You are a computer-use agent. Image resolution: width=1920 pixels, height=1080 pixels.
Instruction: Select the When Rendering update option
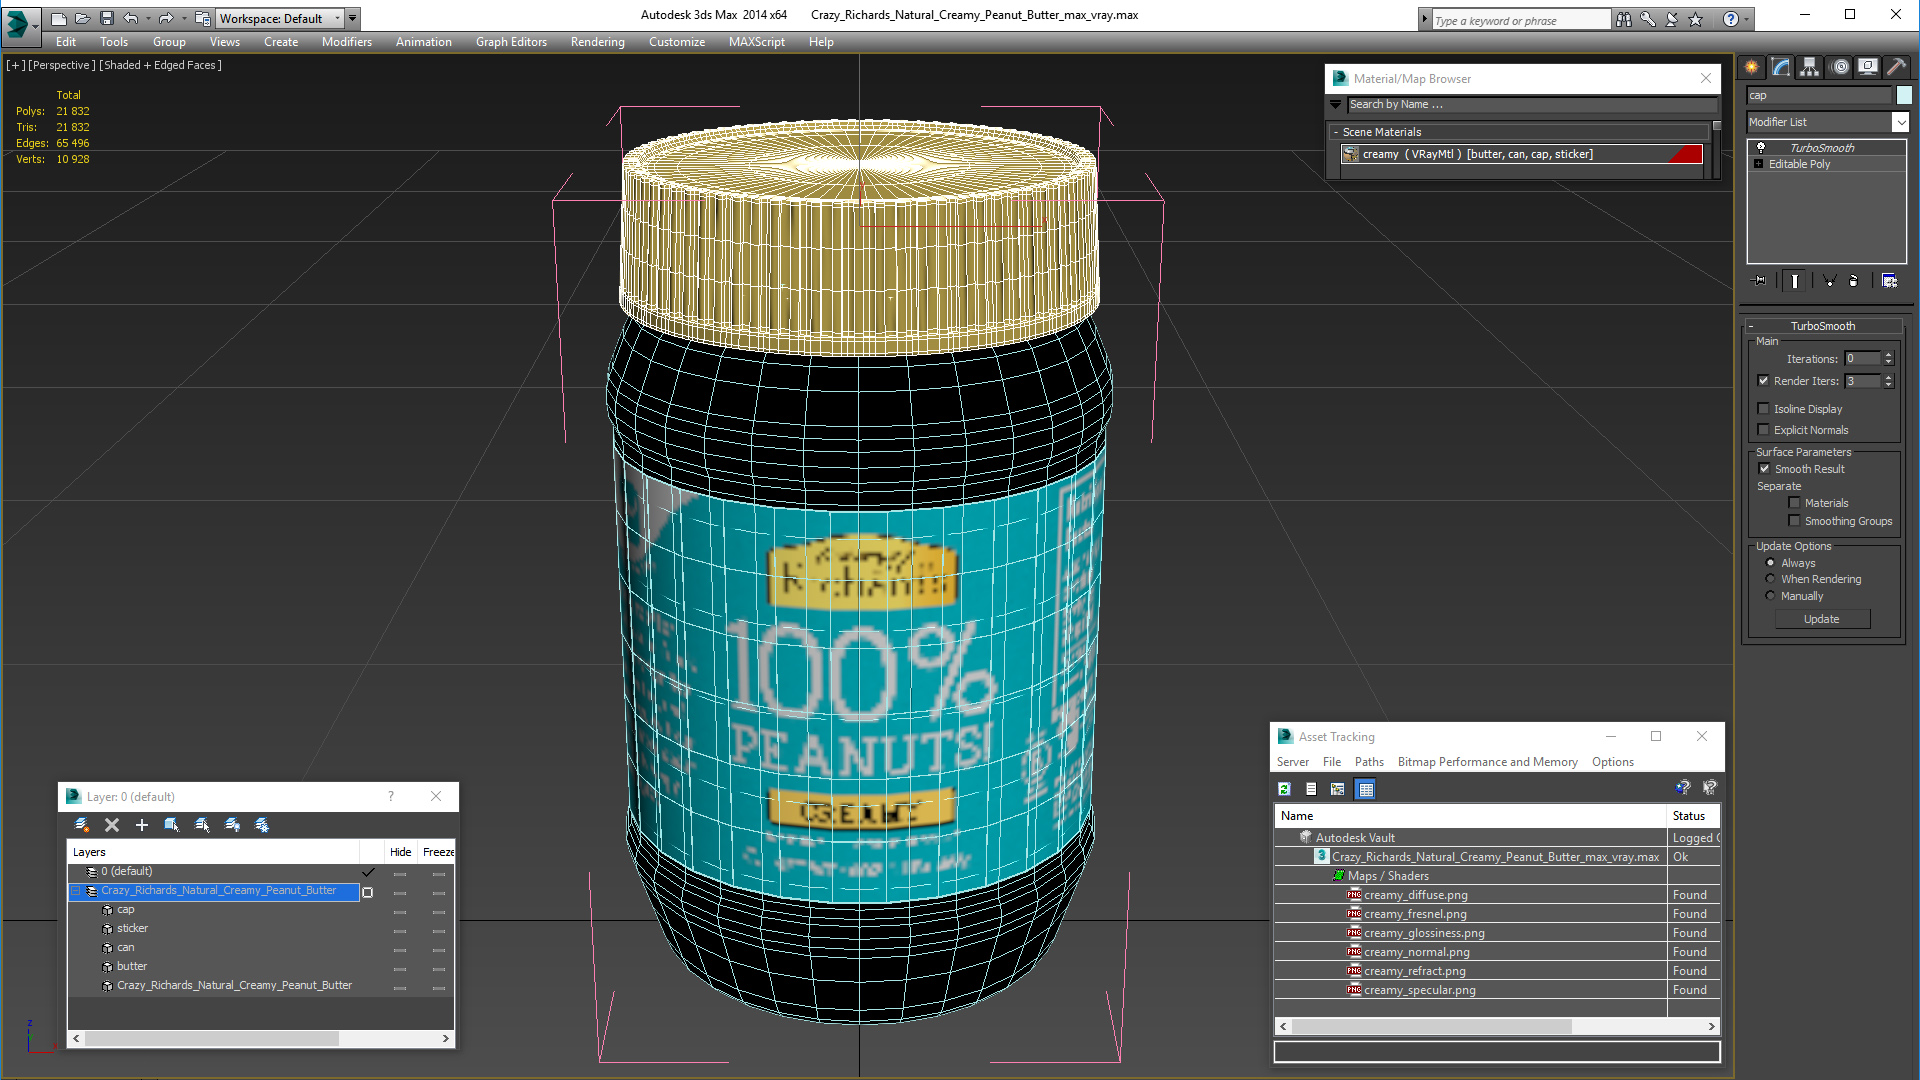coord(1771,579)
